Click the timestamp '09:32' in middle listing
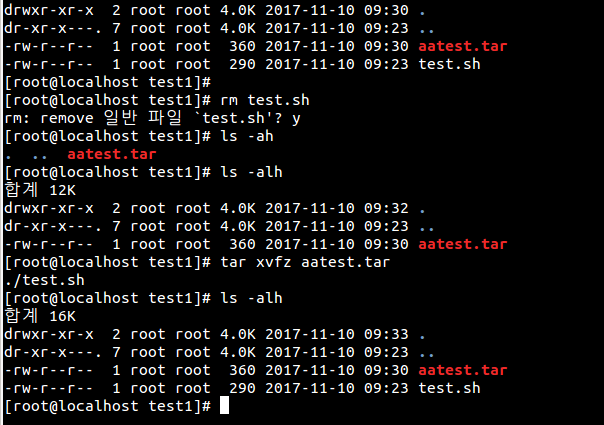The image size is (604, 425). pyautogui.click(x=386, y=208)
